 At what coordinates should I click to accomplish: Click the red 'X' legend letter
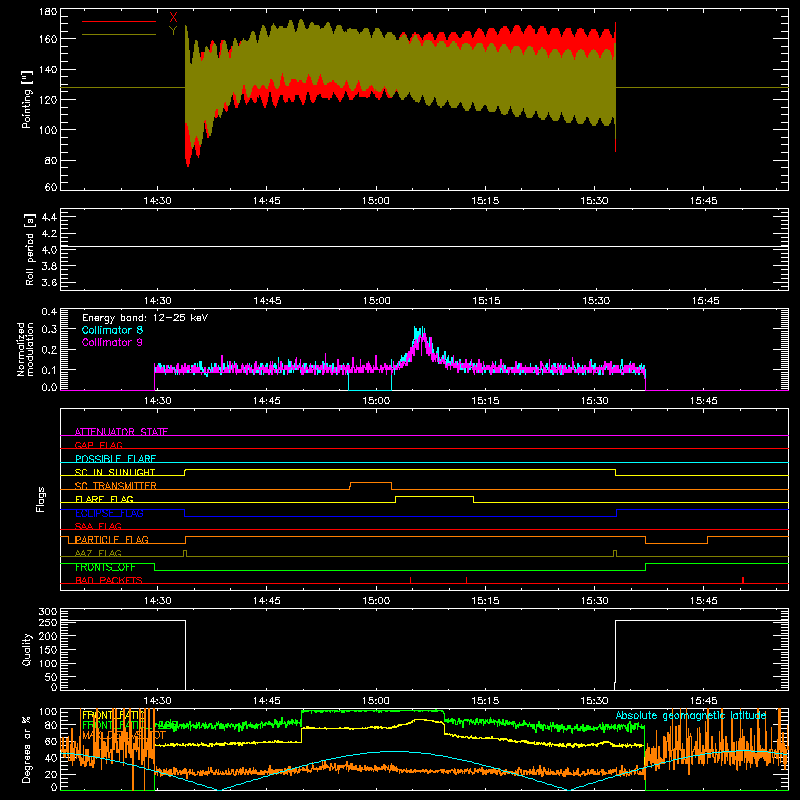(173, 18)
